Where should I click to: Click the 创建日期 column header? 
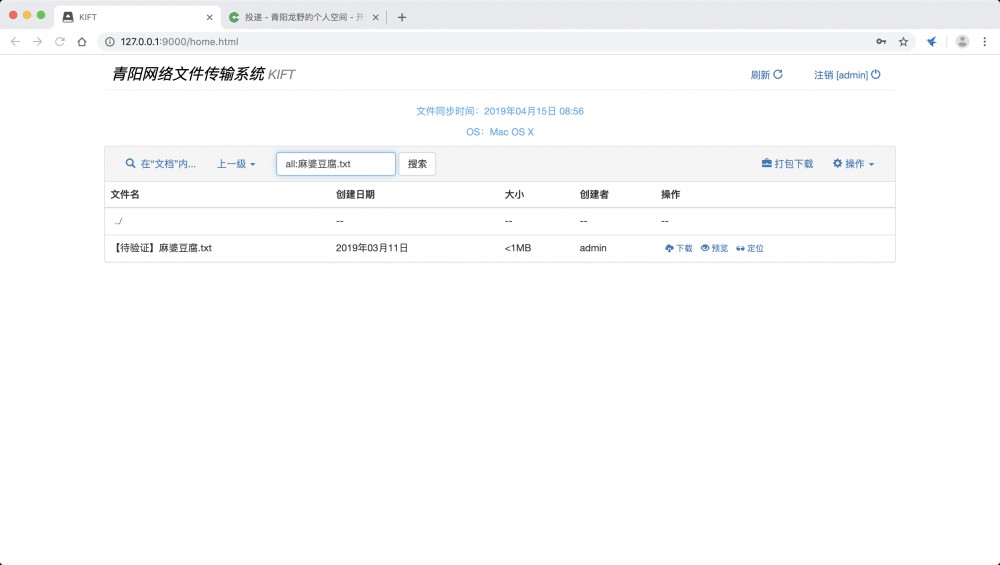tap(355, 194)
